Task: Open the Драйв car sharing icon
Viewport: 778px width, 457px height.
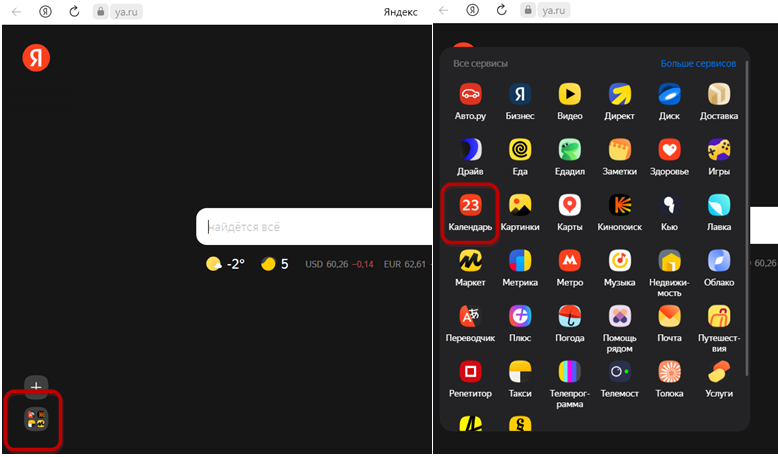Action: [470, 149]
